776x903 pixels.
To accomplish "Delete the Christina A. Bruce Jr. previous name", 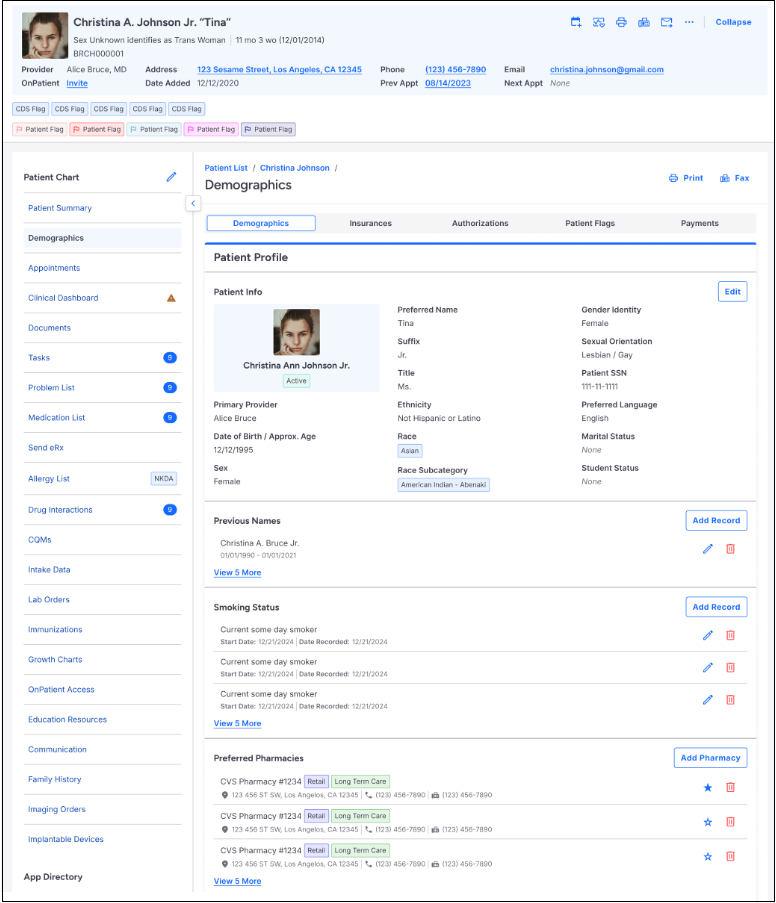I will point(730,549).
